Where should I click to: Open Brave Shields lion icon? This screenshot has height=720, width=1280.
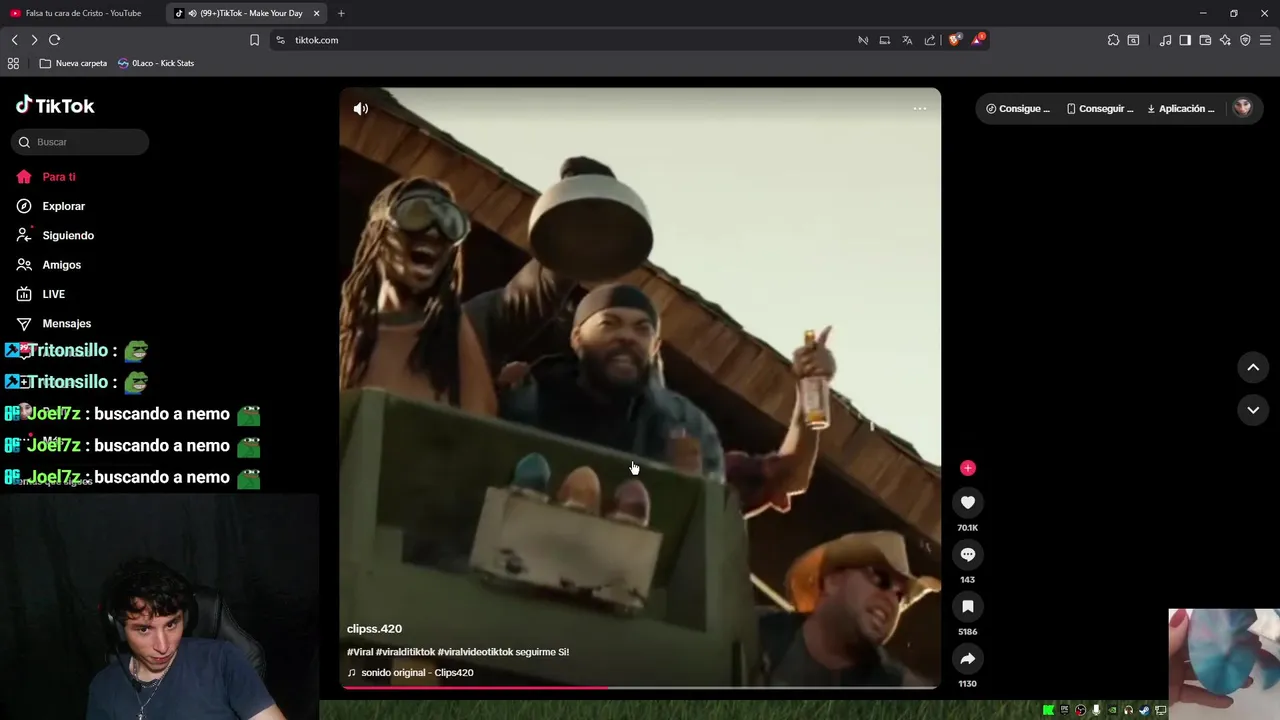pyautogui.click(x=955, y=40)
